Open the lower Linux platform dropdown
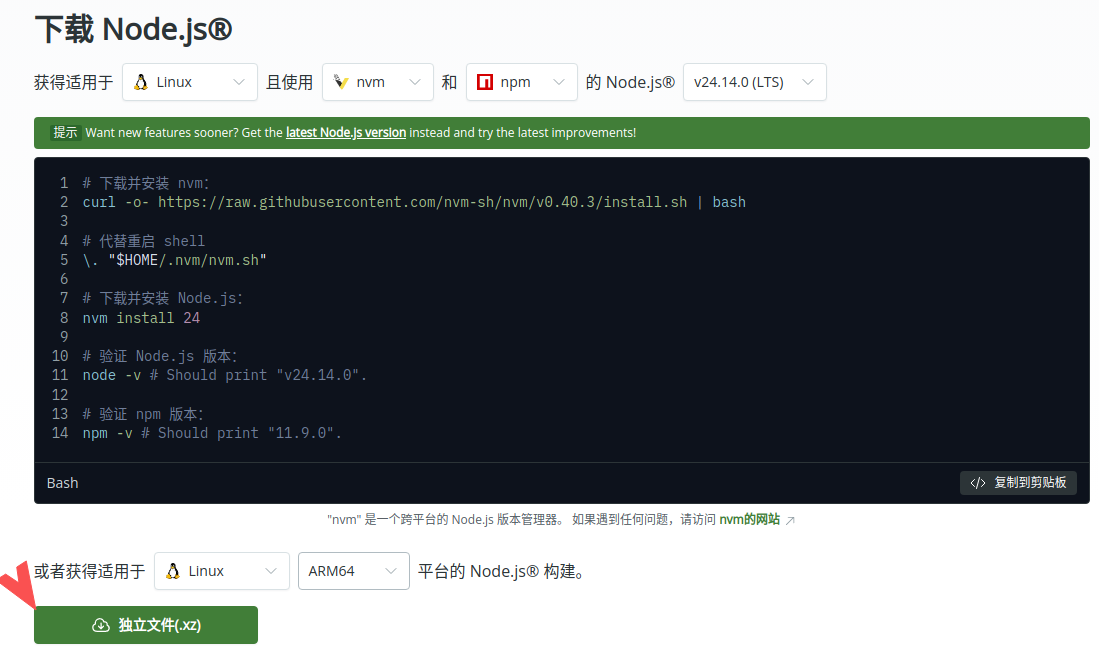 tap(221, 571)
